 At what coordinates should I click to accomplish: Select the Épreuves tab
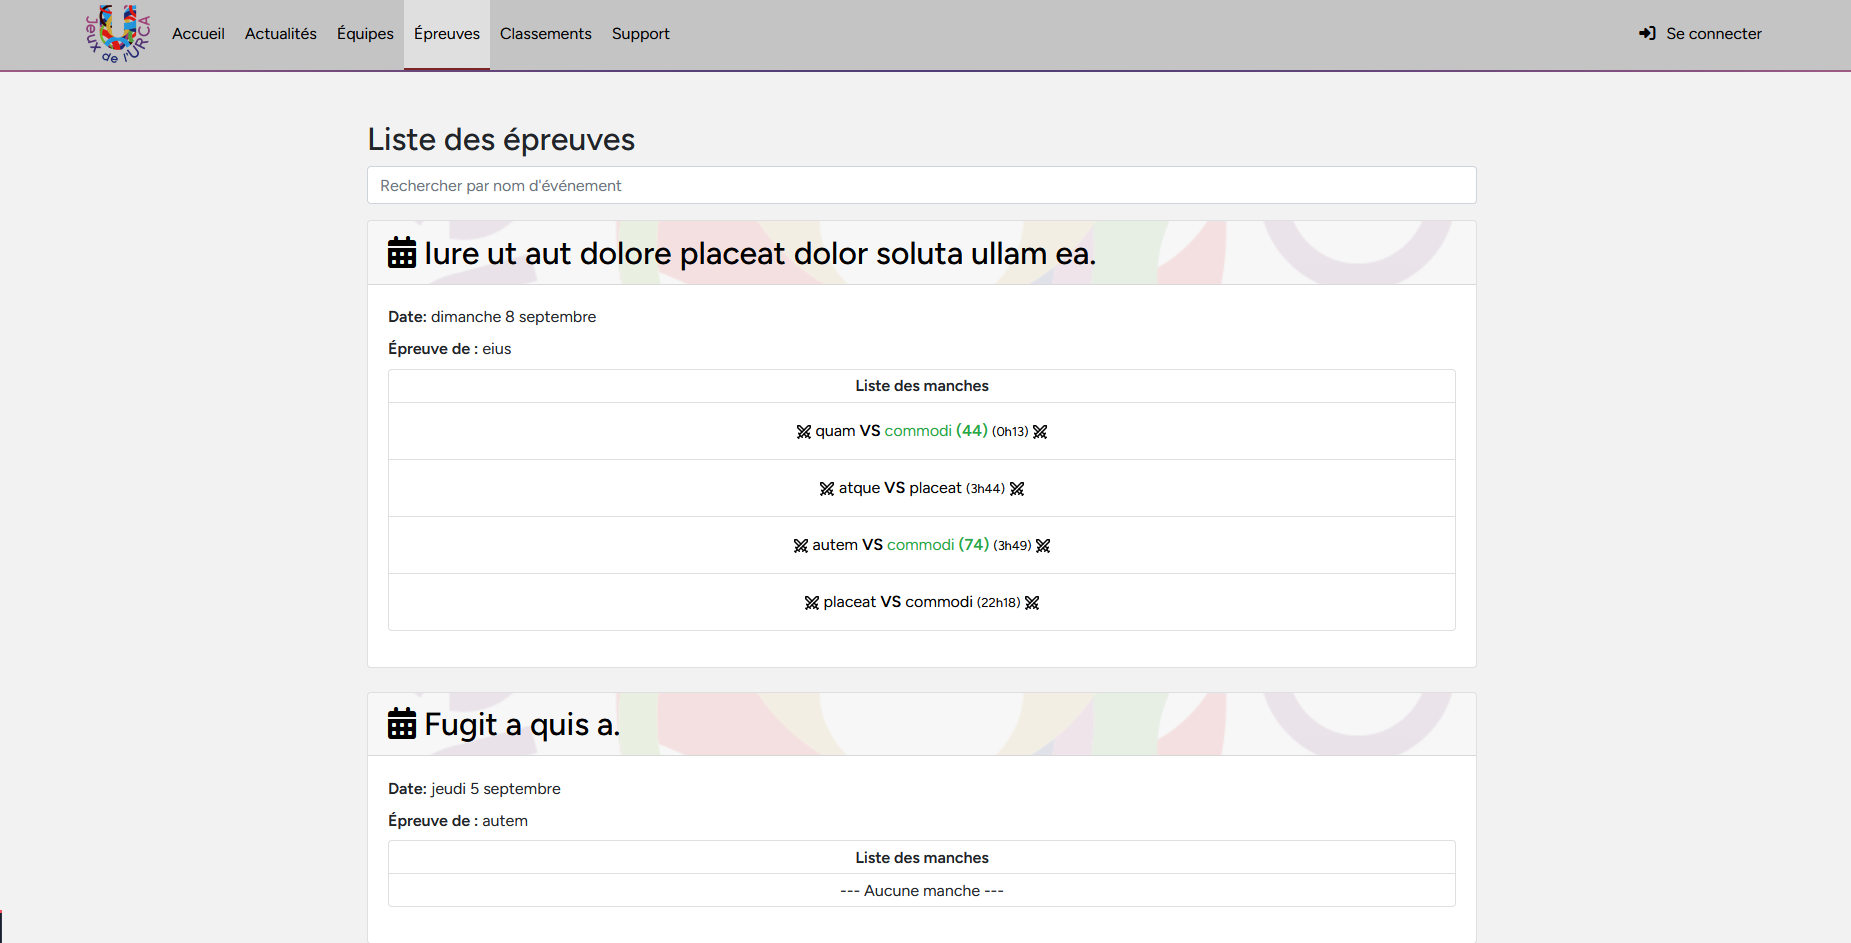tap(446, 34)
